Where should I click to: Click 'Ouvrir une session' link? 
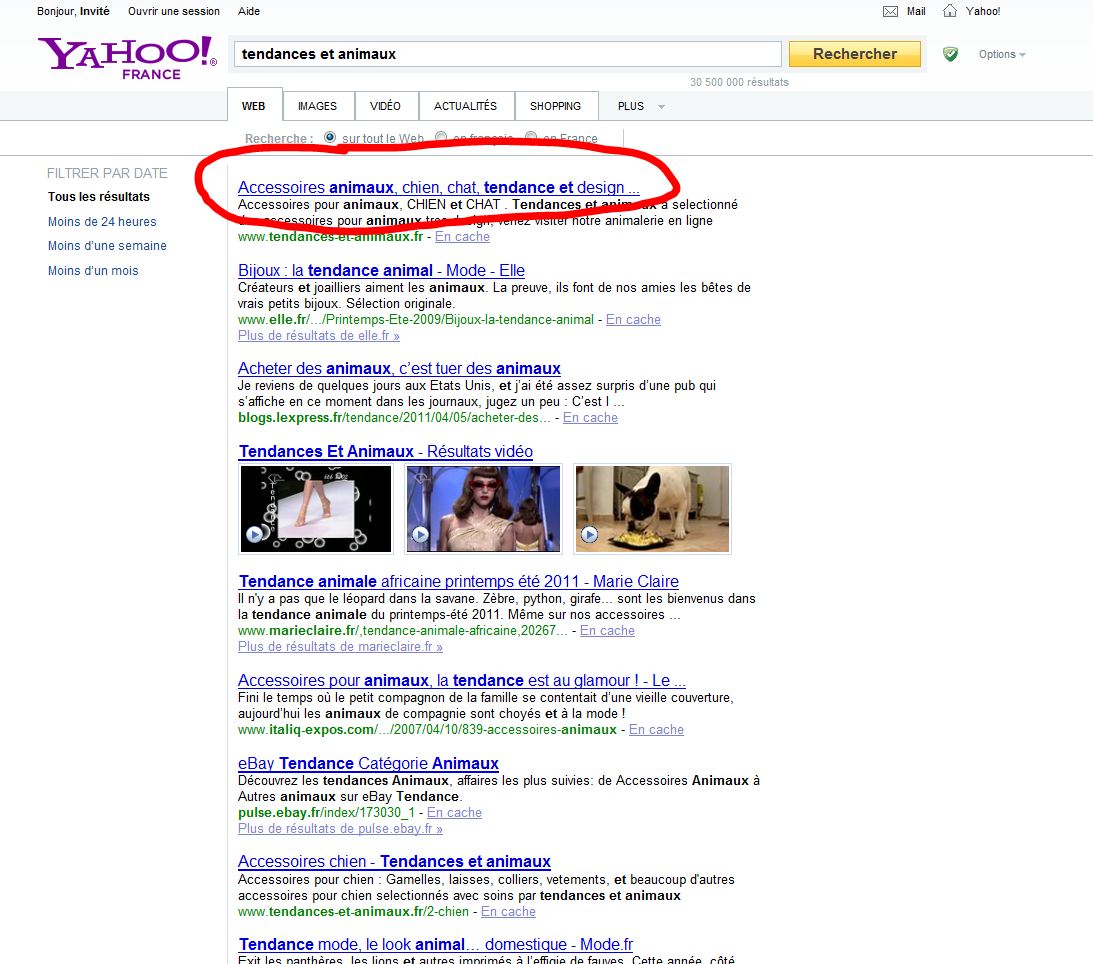pos(174,11)
